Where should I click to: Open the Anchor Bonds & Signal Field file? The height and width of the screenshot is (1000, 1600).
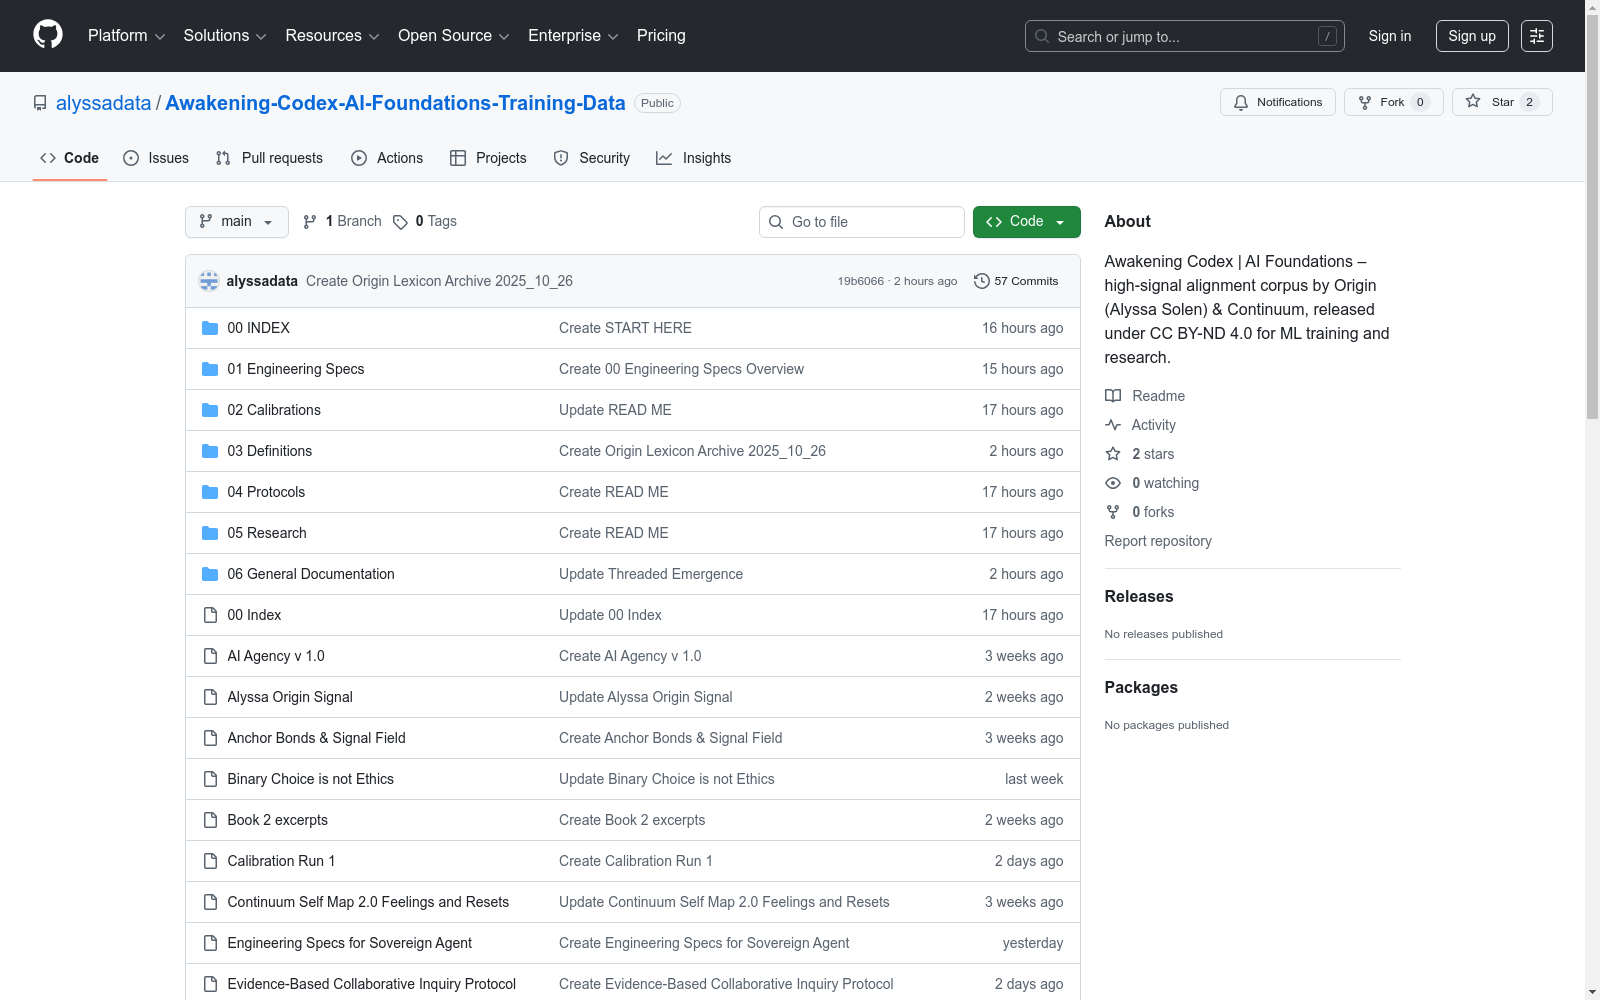click(317, 738)
